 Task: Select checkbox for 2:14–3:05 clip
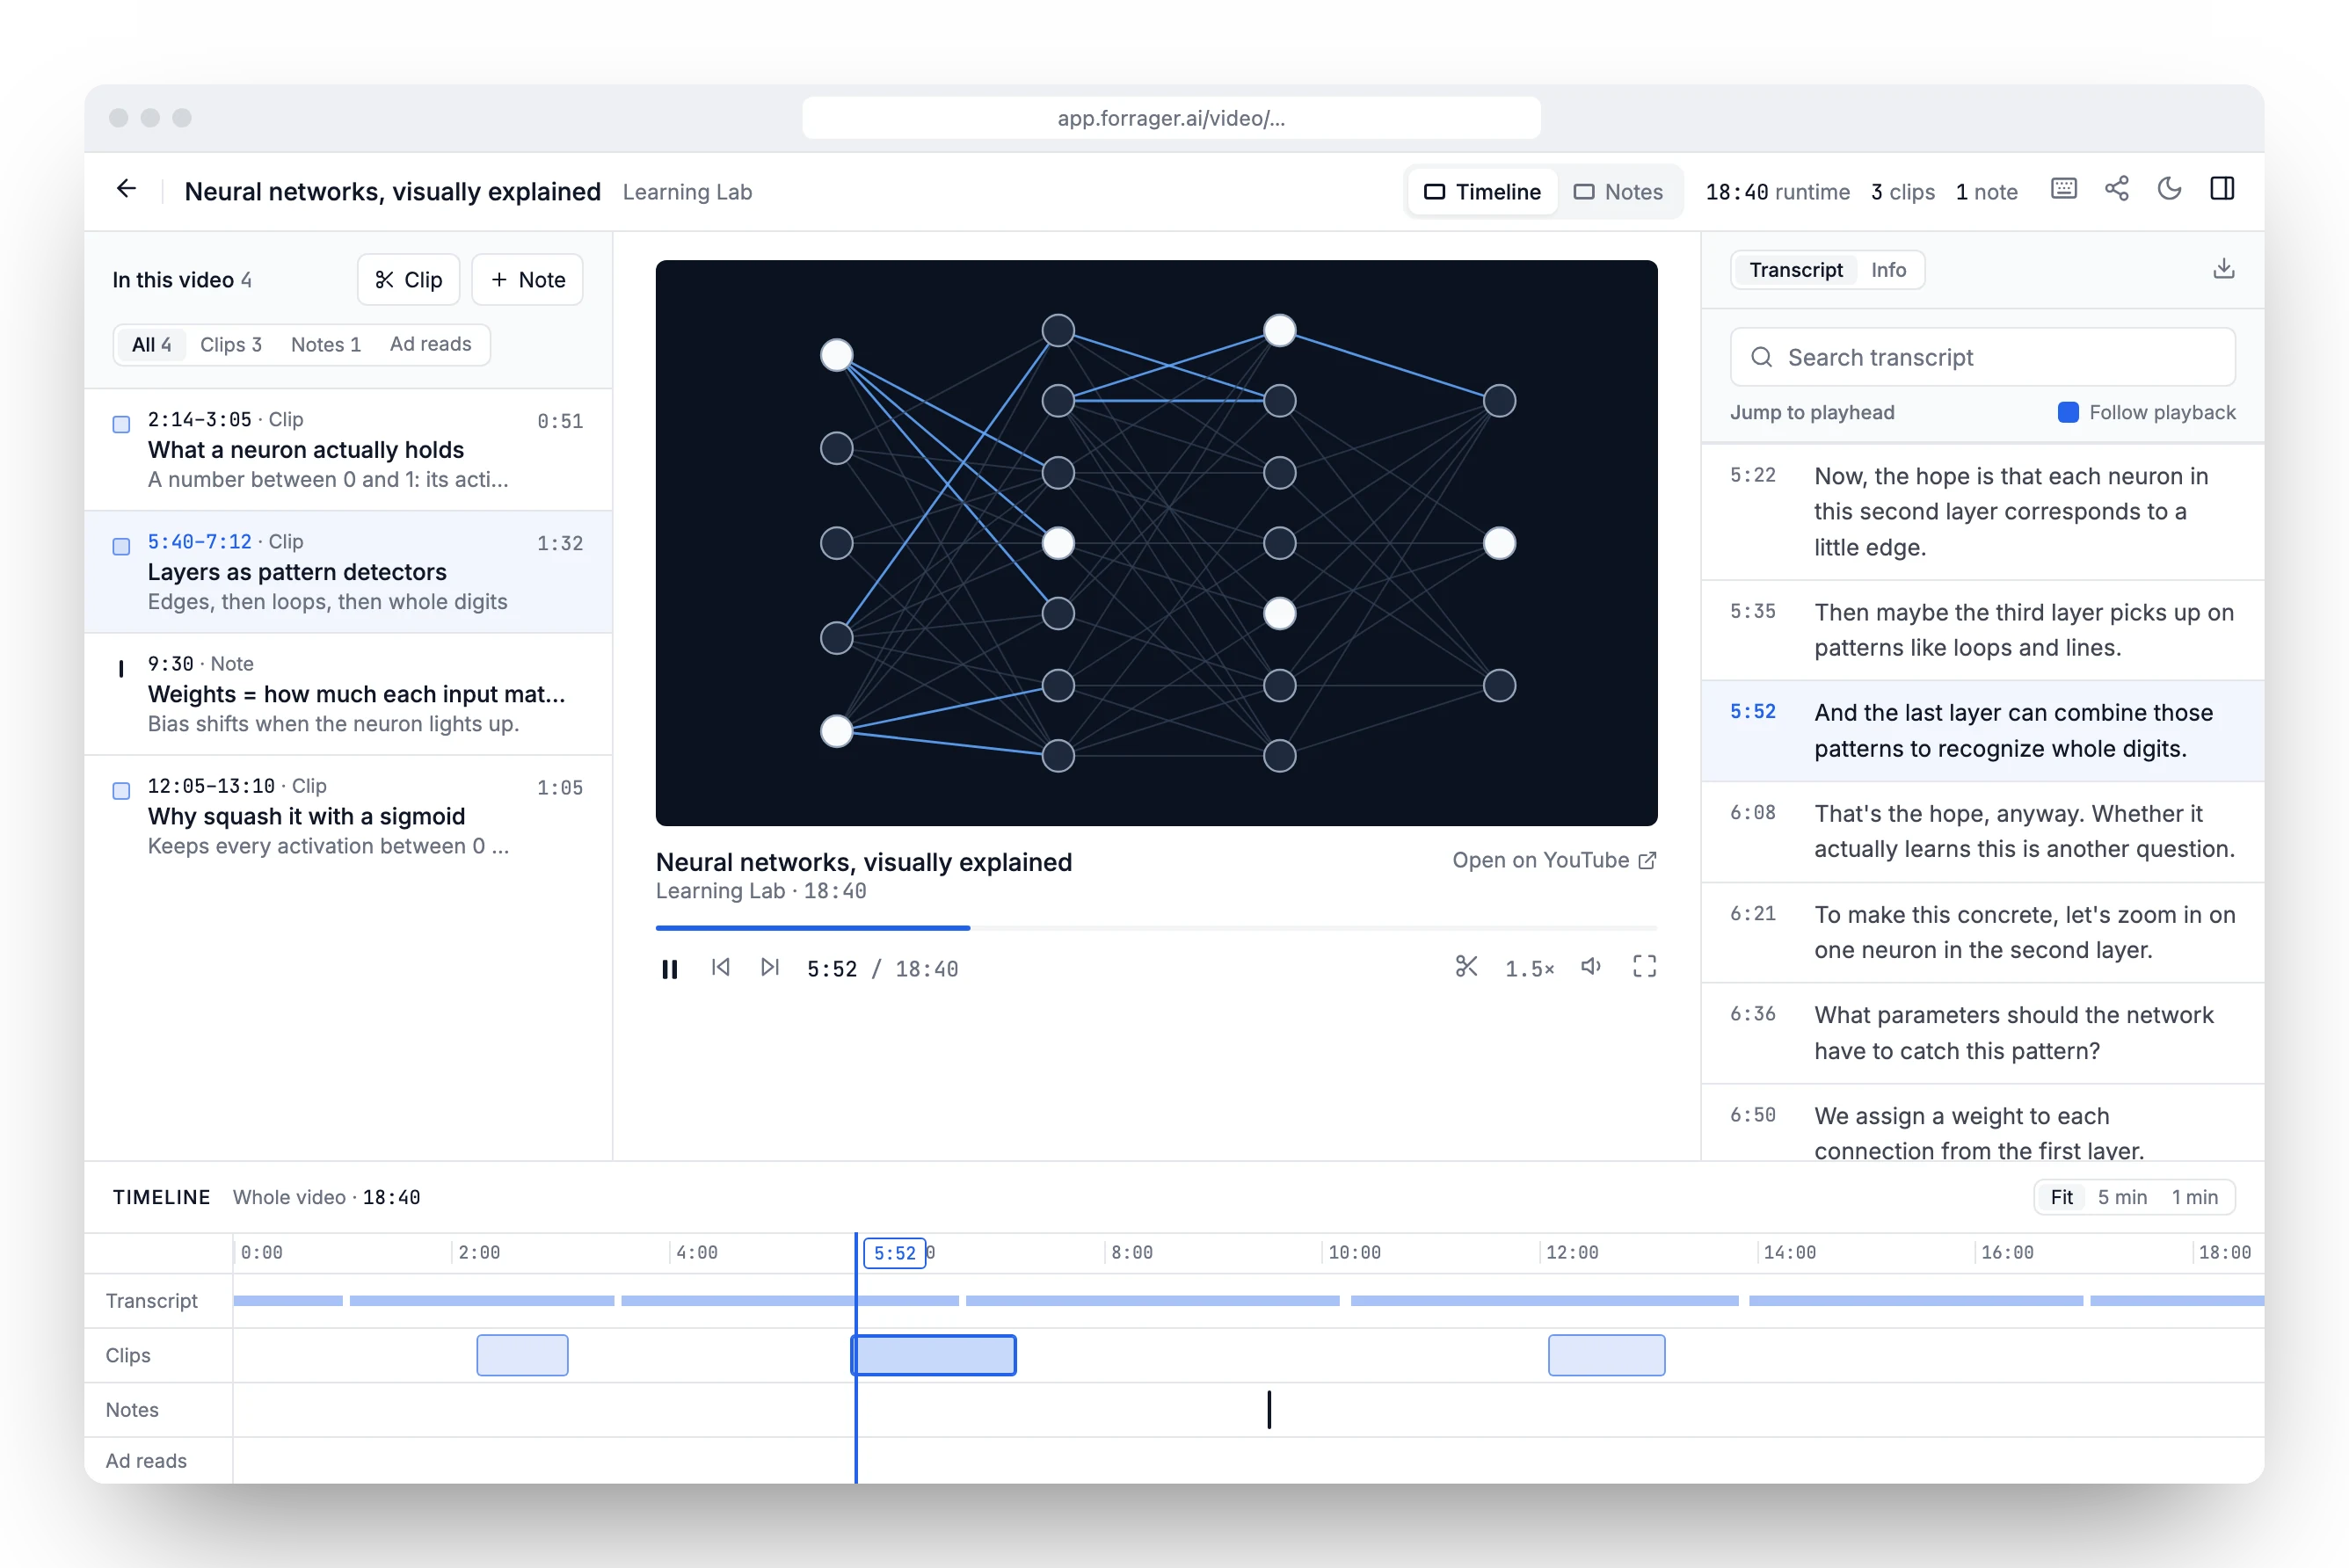[x=121, y=424]
